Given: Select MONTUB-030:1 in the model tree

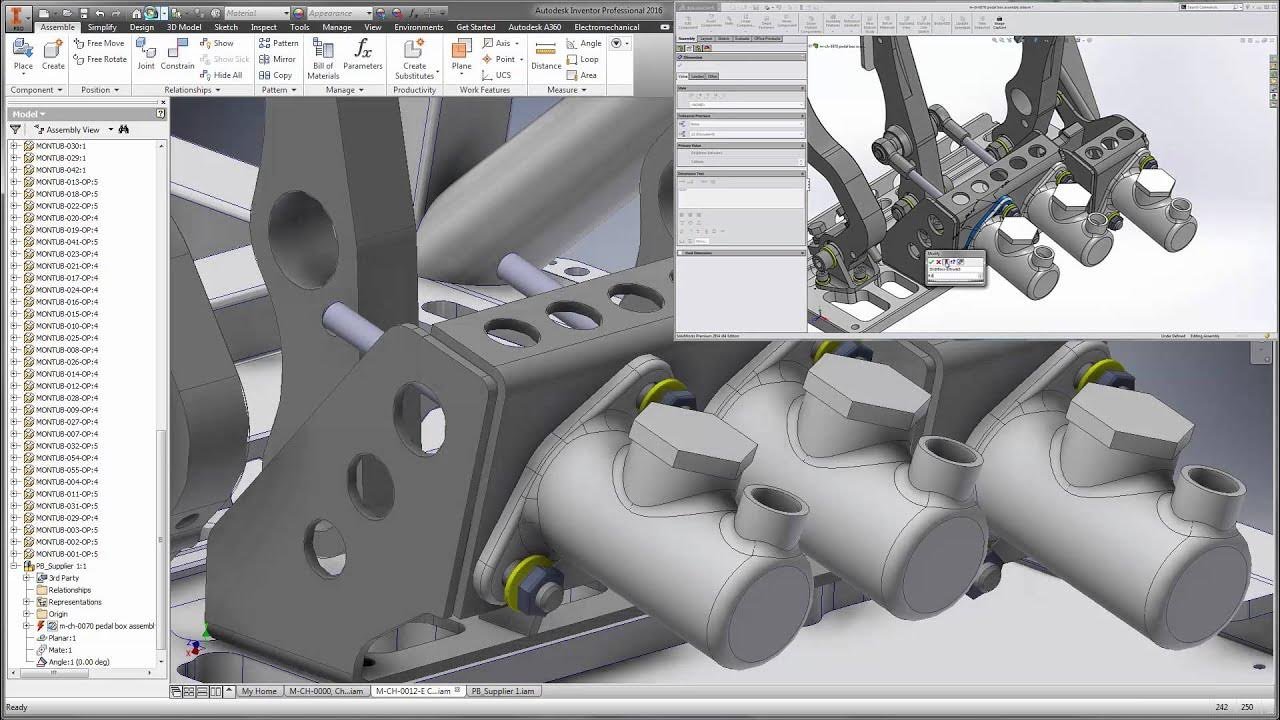Looking at the screenshot, I should [x=60, y=146].
